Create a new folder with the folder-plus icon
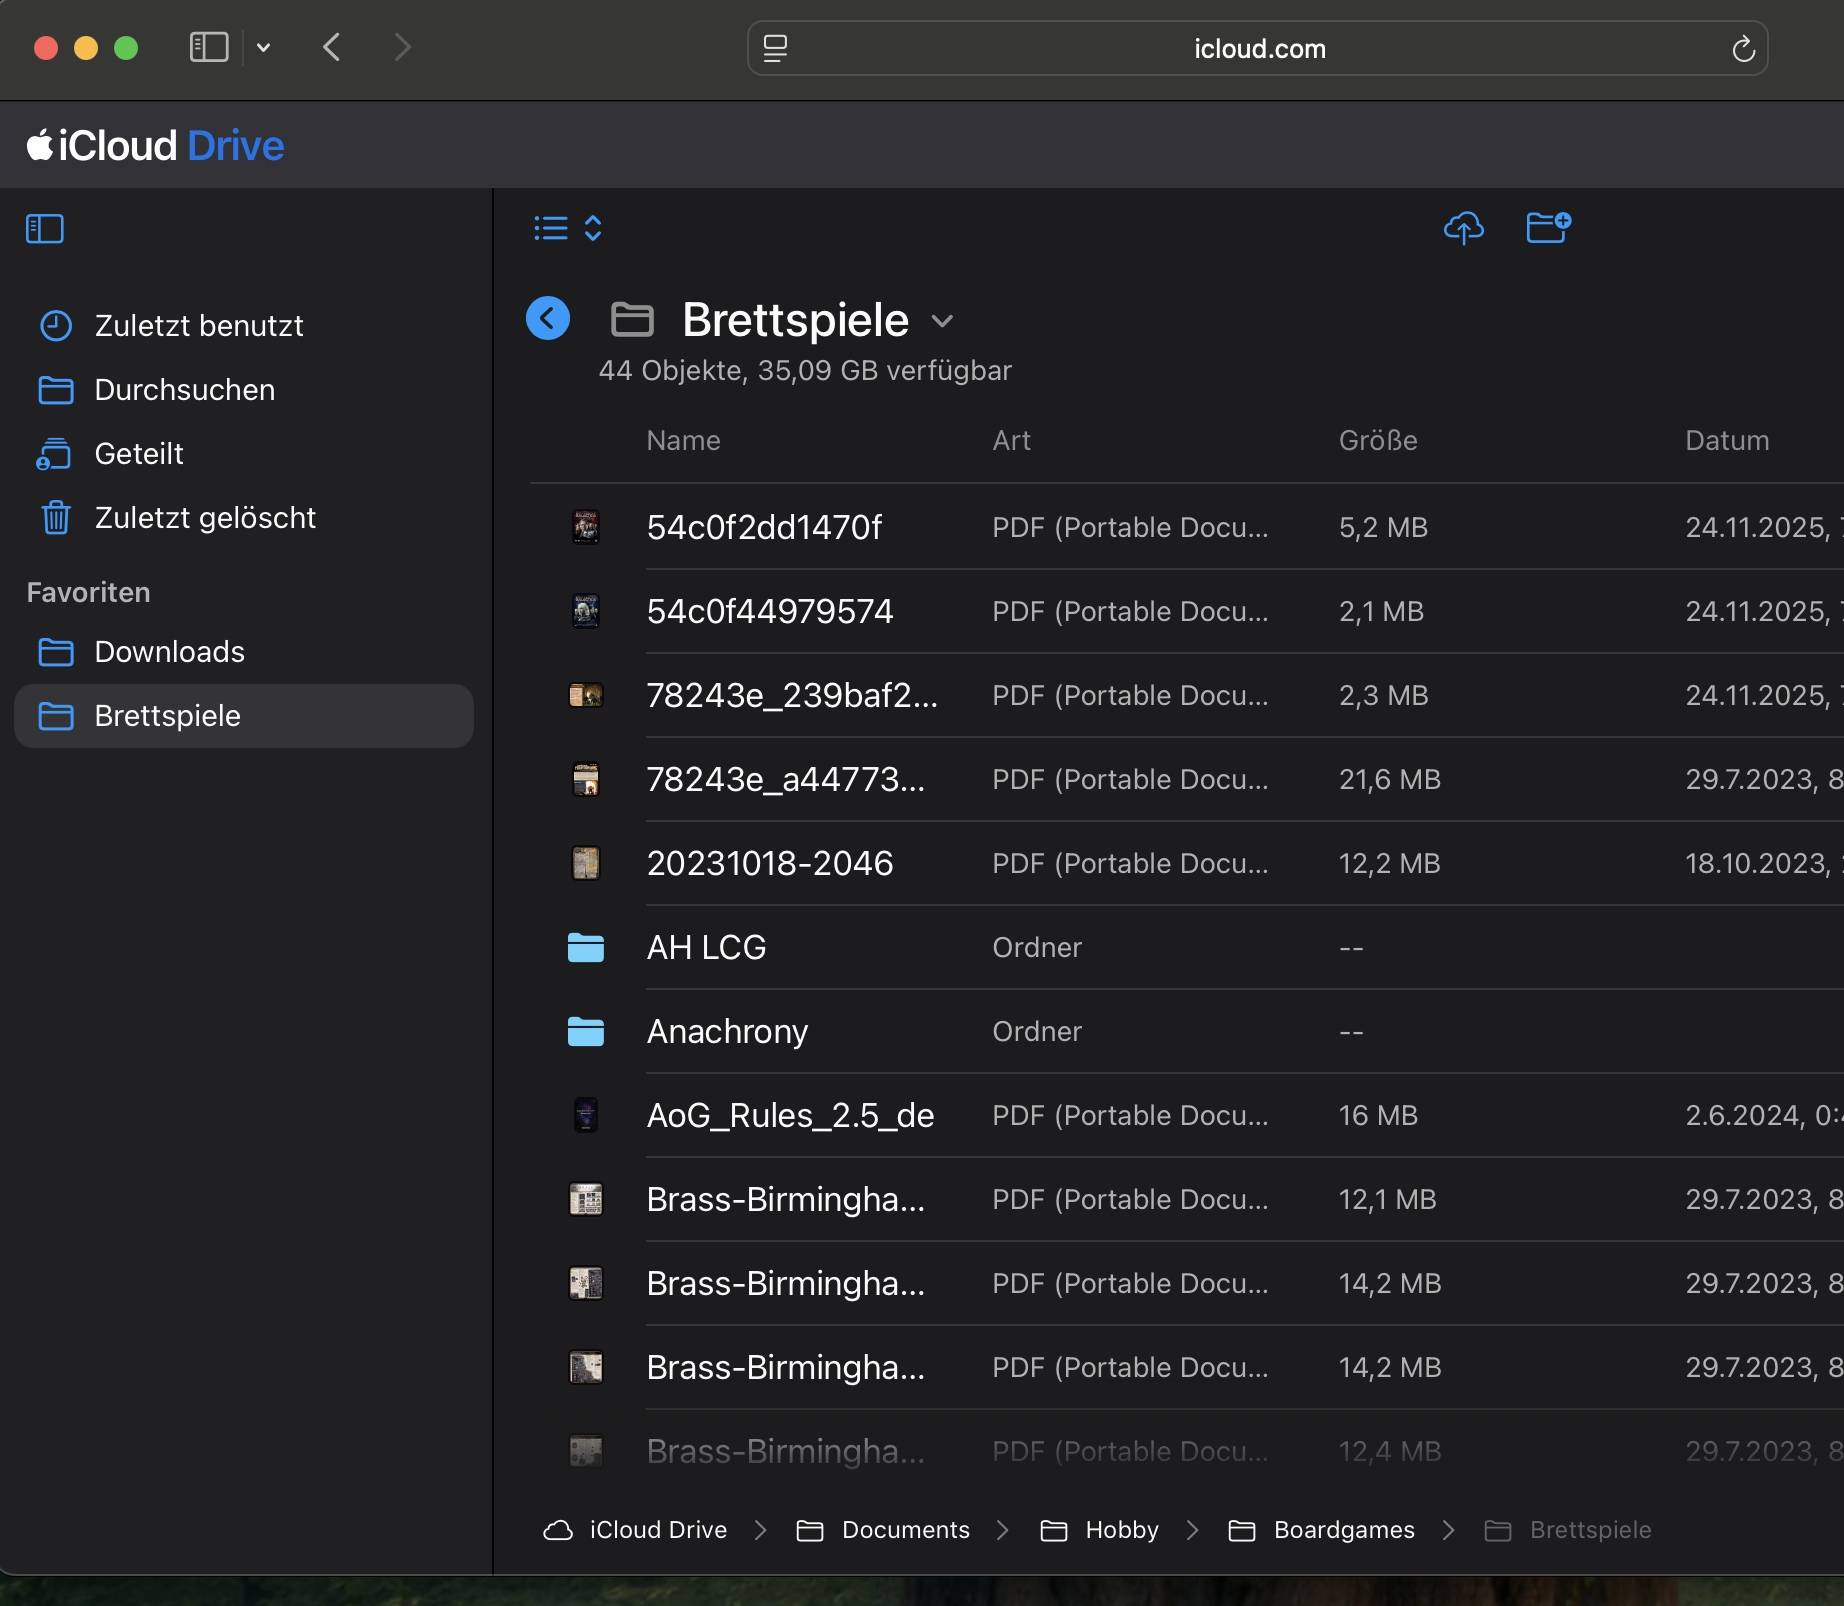The image size is (1844, 1606). [1548, 227]
